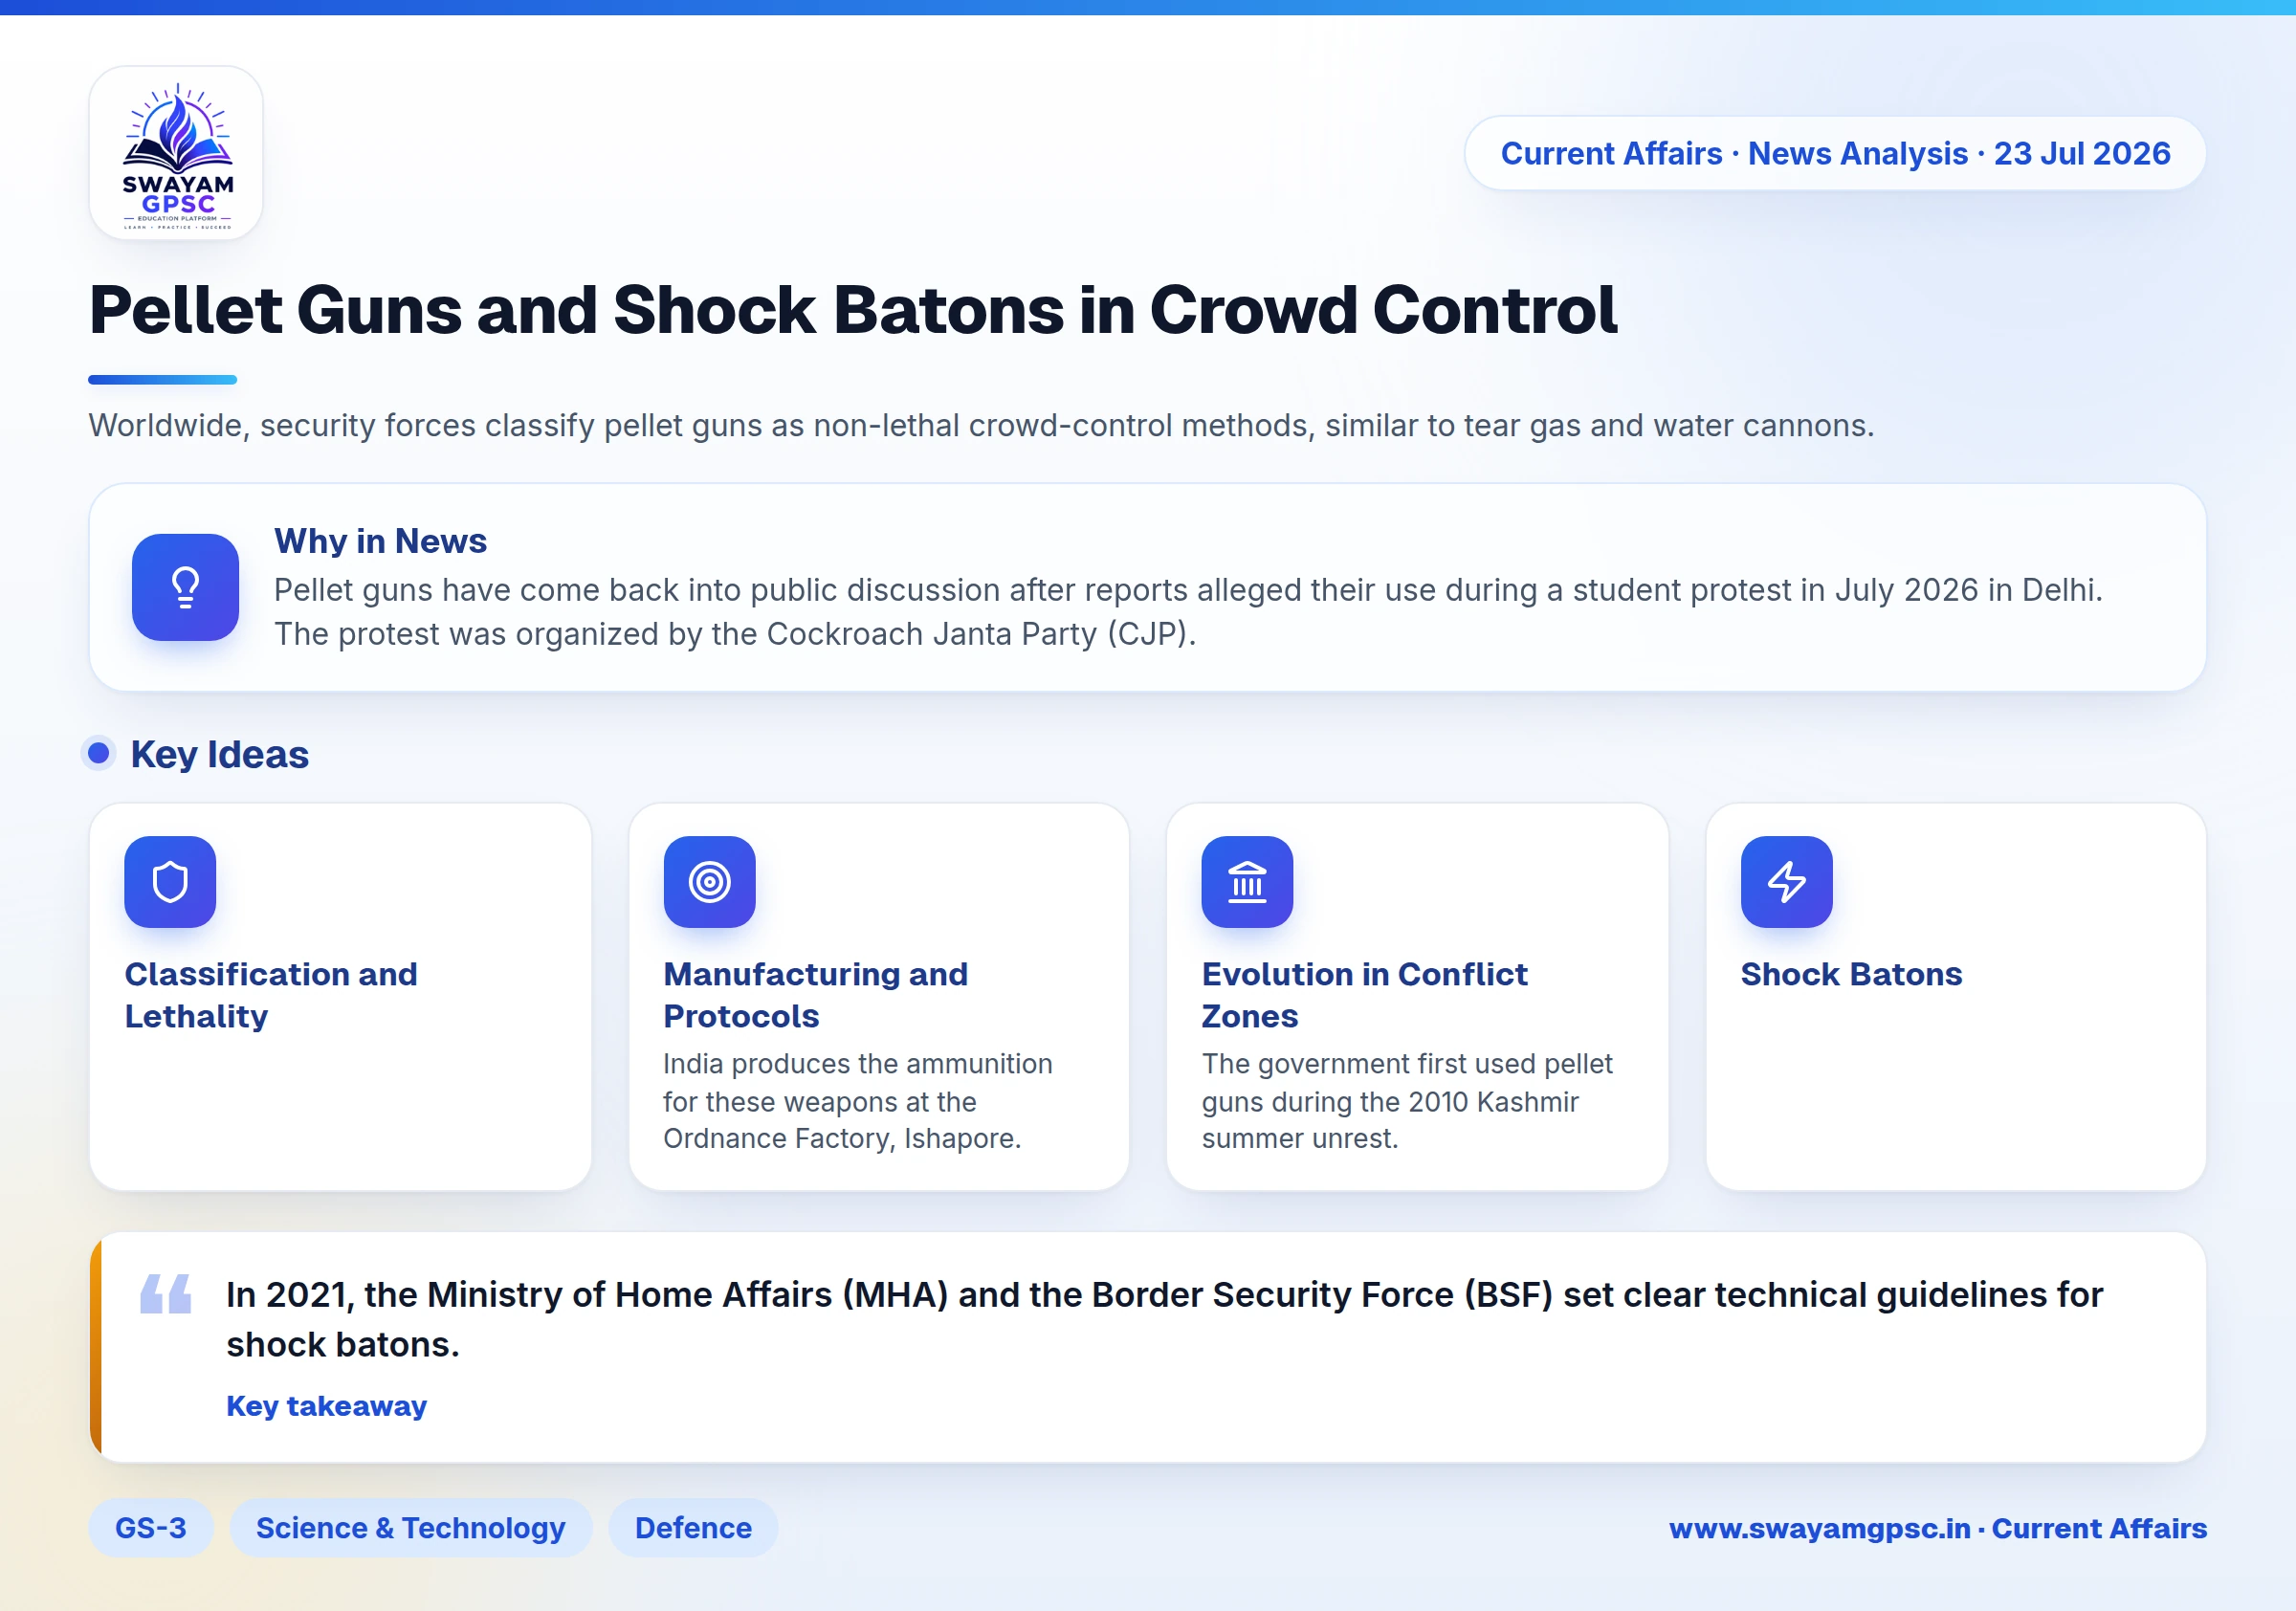This screenshot has height=1611, width=2296.
Task: Click the quote about MHA and BSF guidelines
Action: 1164,1319
